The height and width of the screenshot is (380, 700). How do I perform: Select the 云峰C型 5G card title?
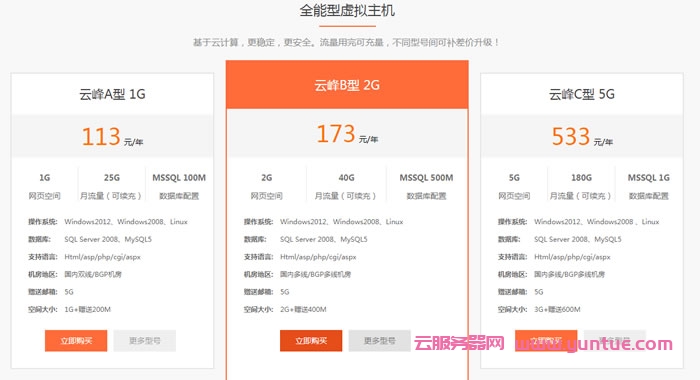[582, 94]
